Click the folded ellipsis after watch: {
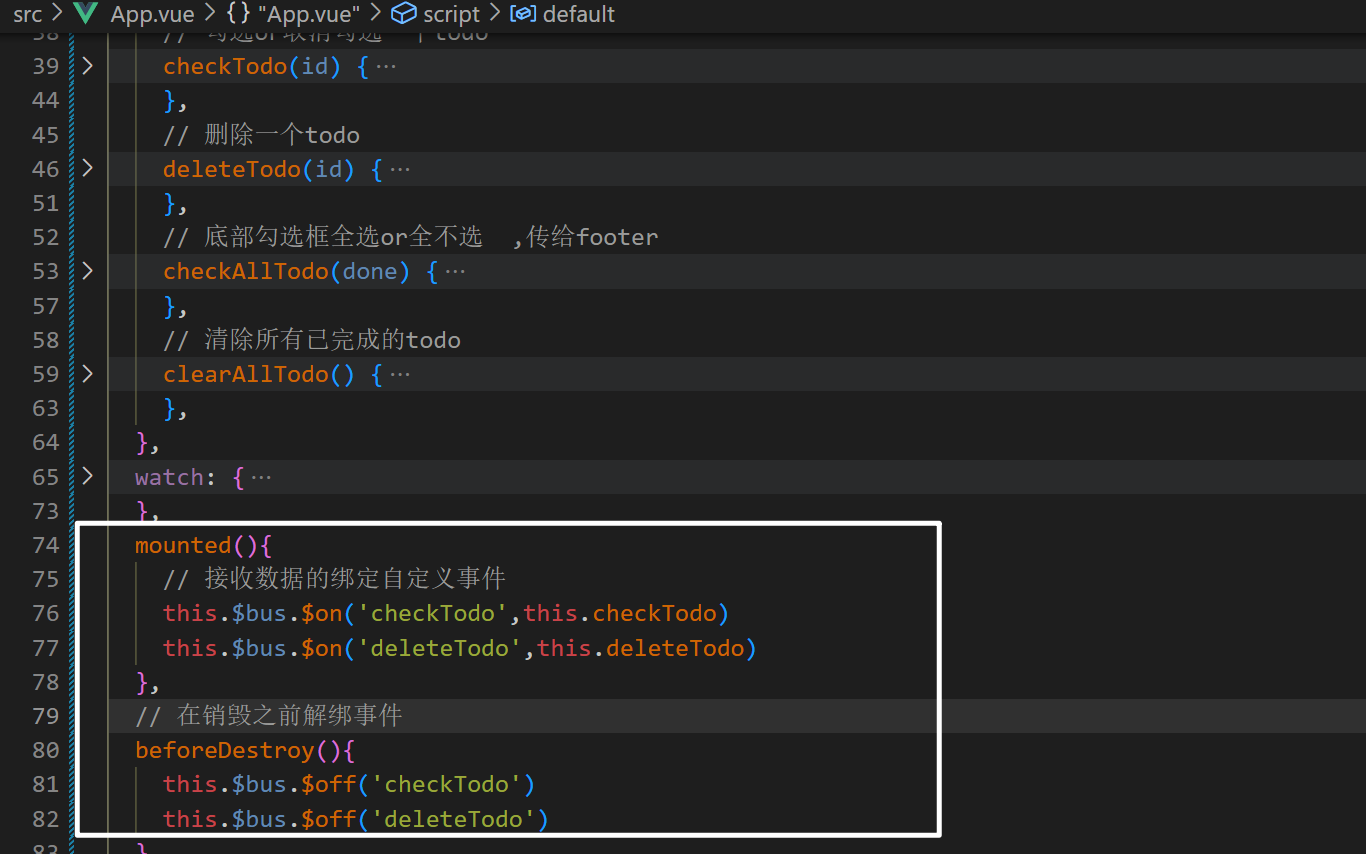Screen dimensions: 1366x854 261,478
